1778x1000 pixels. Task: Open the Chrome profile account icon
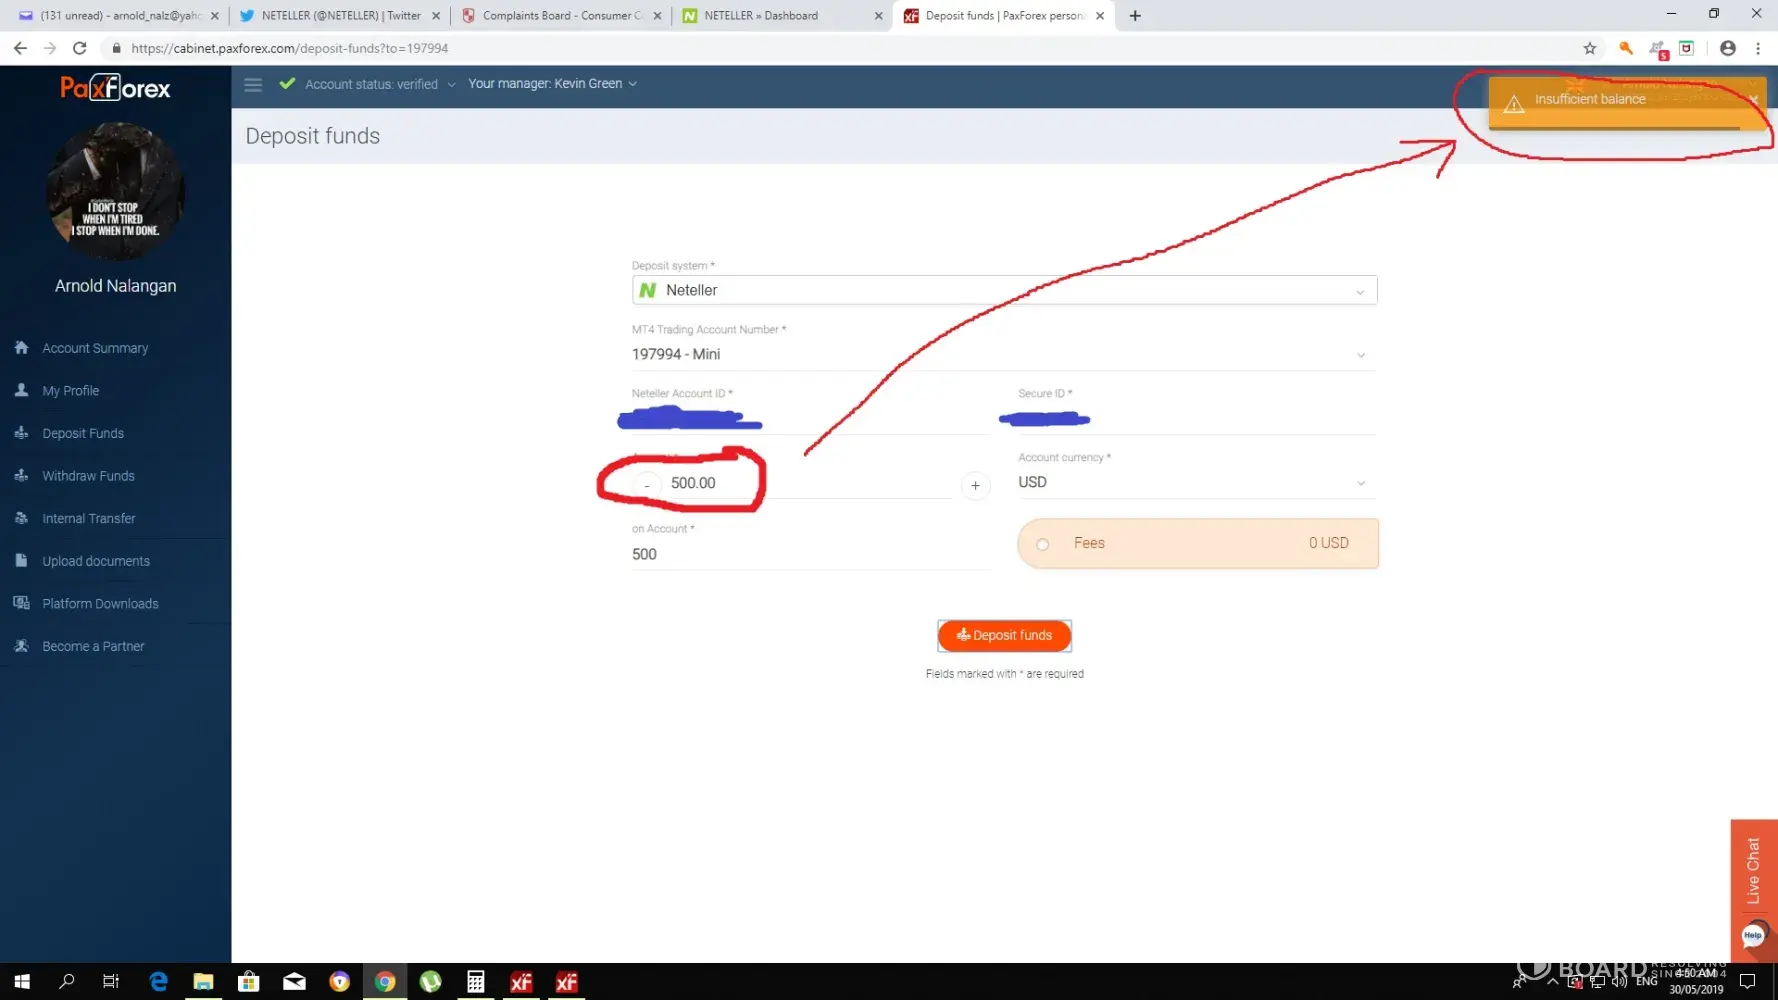[x=1727, y=48]
